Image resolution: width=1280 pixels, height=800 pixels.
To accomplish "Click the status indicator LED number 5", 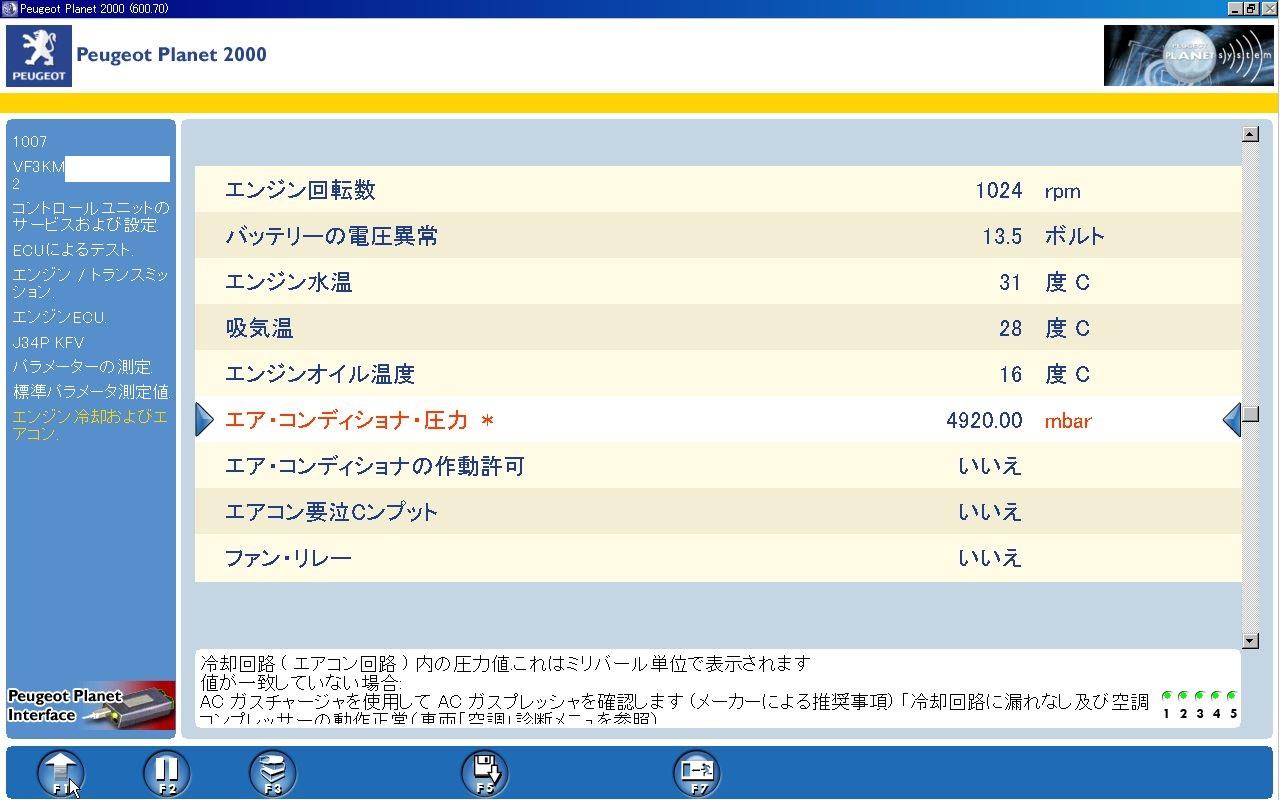I will 1232,696.
